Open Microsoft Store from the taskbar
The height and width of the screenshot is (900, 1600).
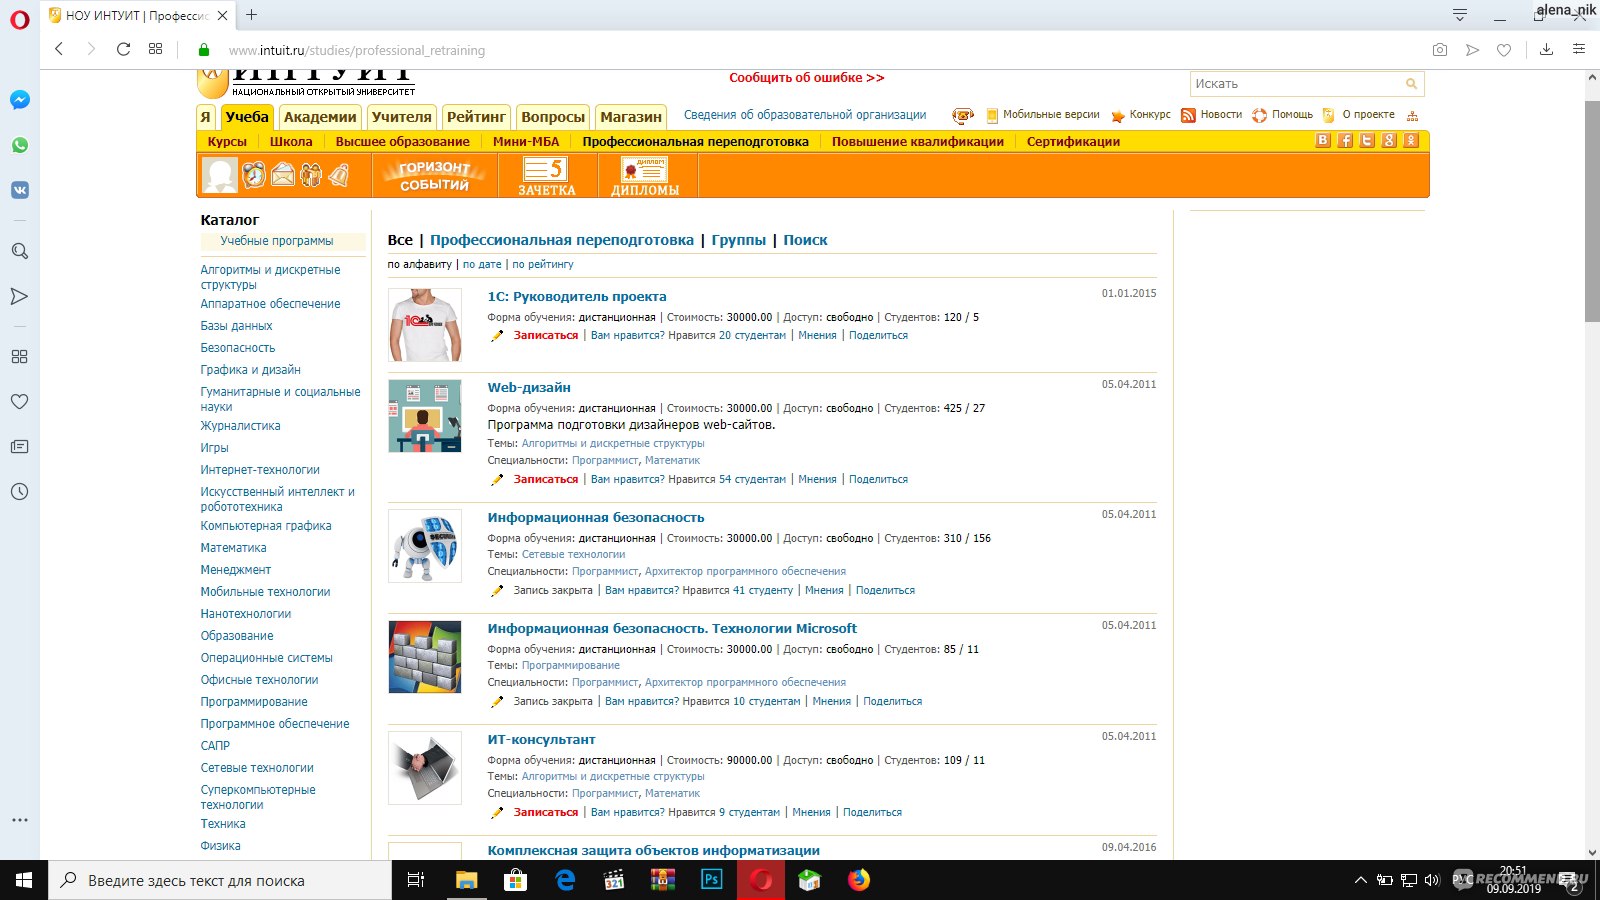click(x=515, y=880)
